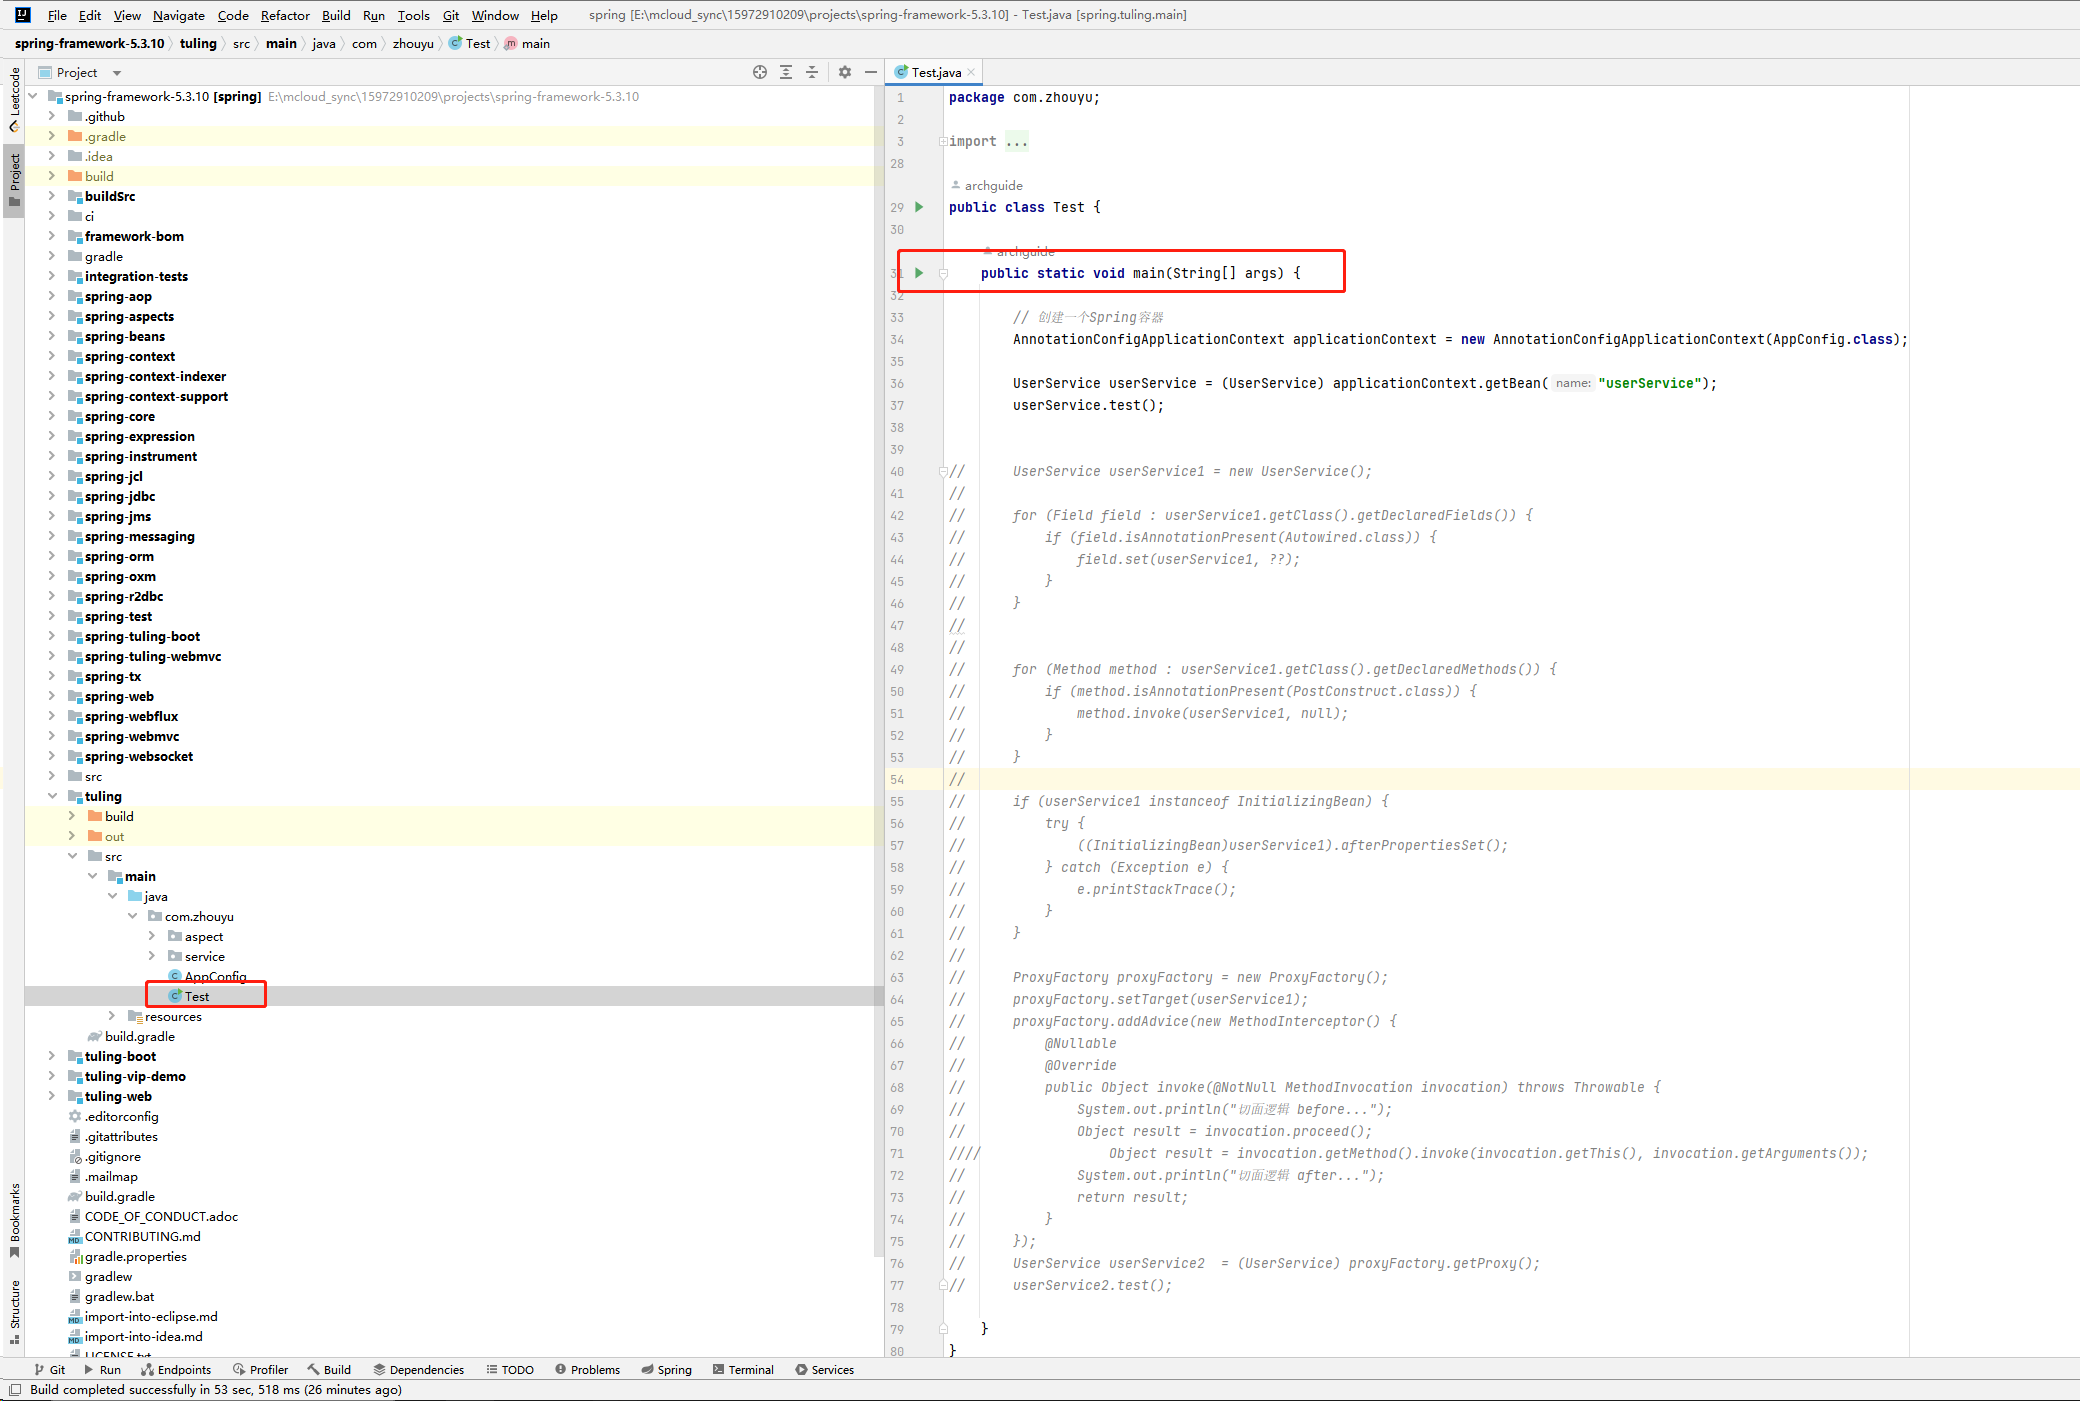
Task: Expand the tuling-boot module
Action: pos(51,1056)
